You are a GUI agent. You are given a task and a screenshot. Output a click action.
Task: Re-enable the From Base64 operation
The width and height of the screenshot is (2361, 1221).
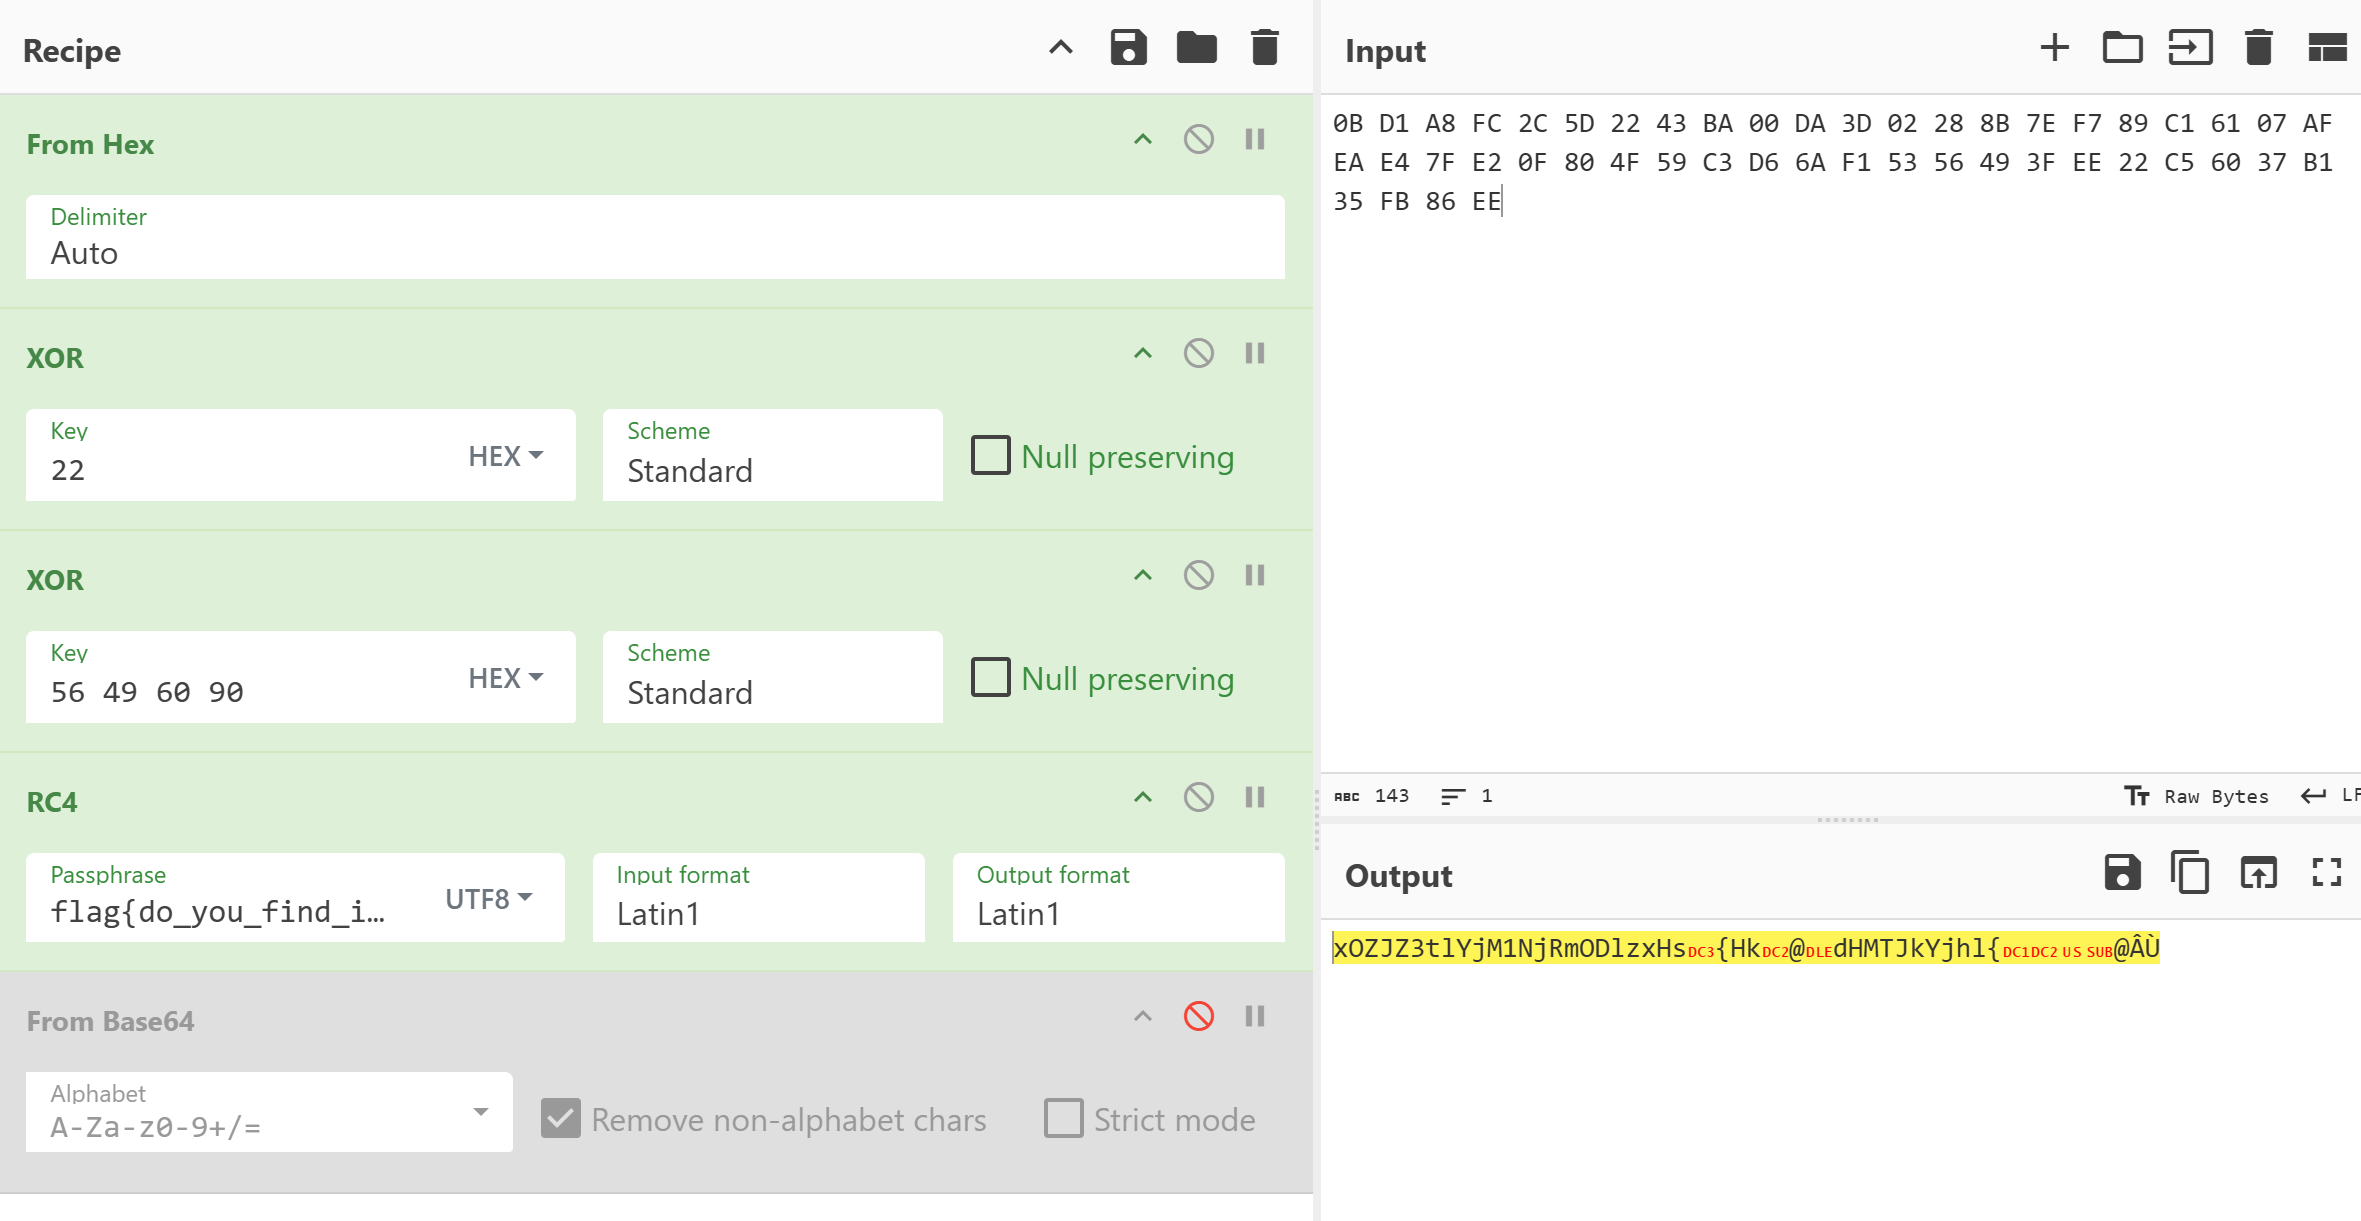(1198, 1017)
